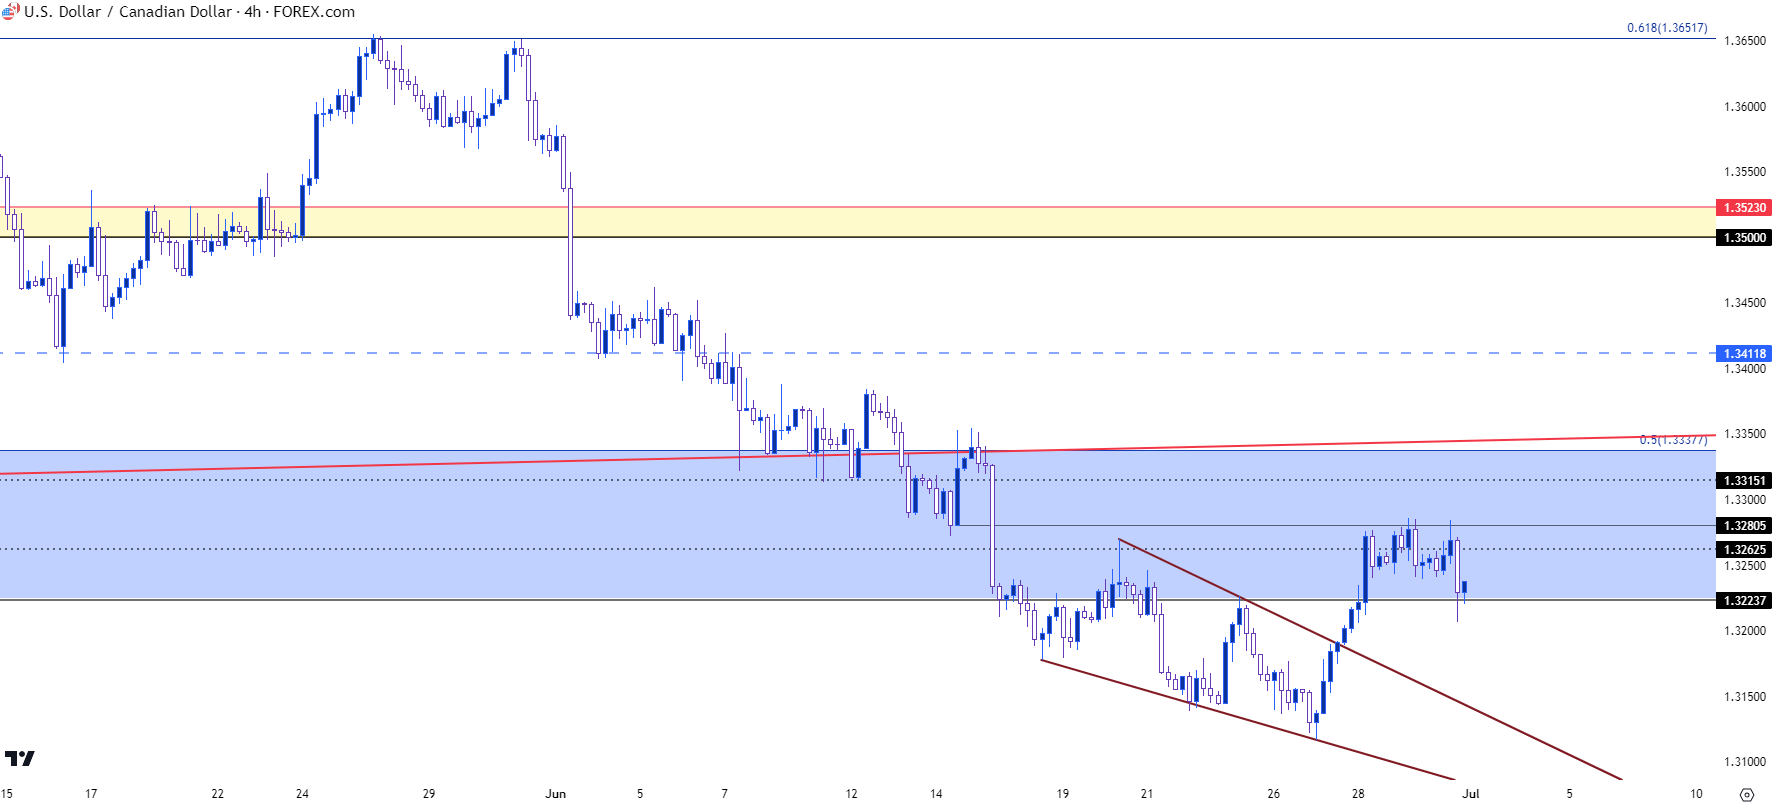Click the 1.33500 price axis tick

click(1745, 434)
